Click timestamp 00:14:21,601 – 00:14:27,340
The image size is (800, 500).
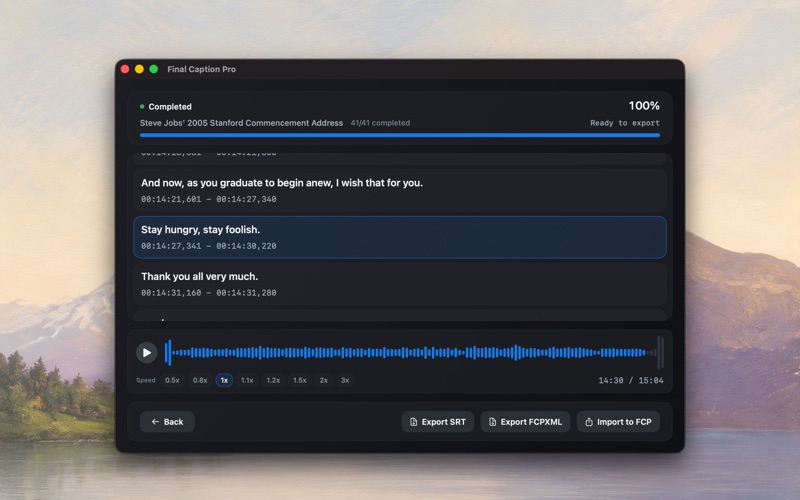tap(209, 199)
